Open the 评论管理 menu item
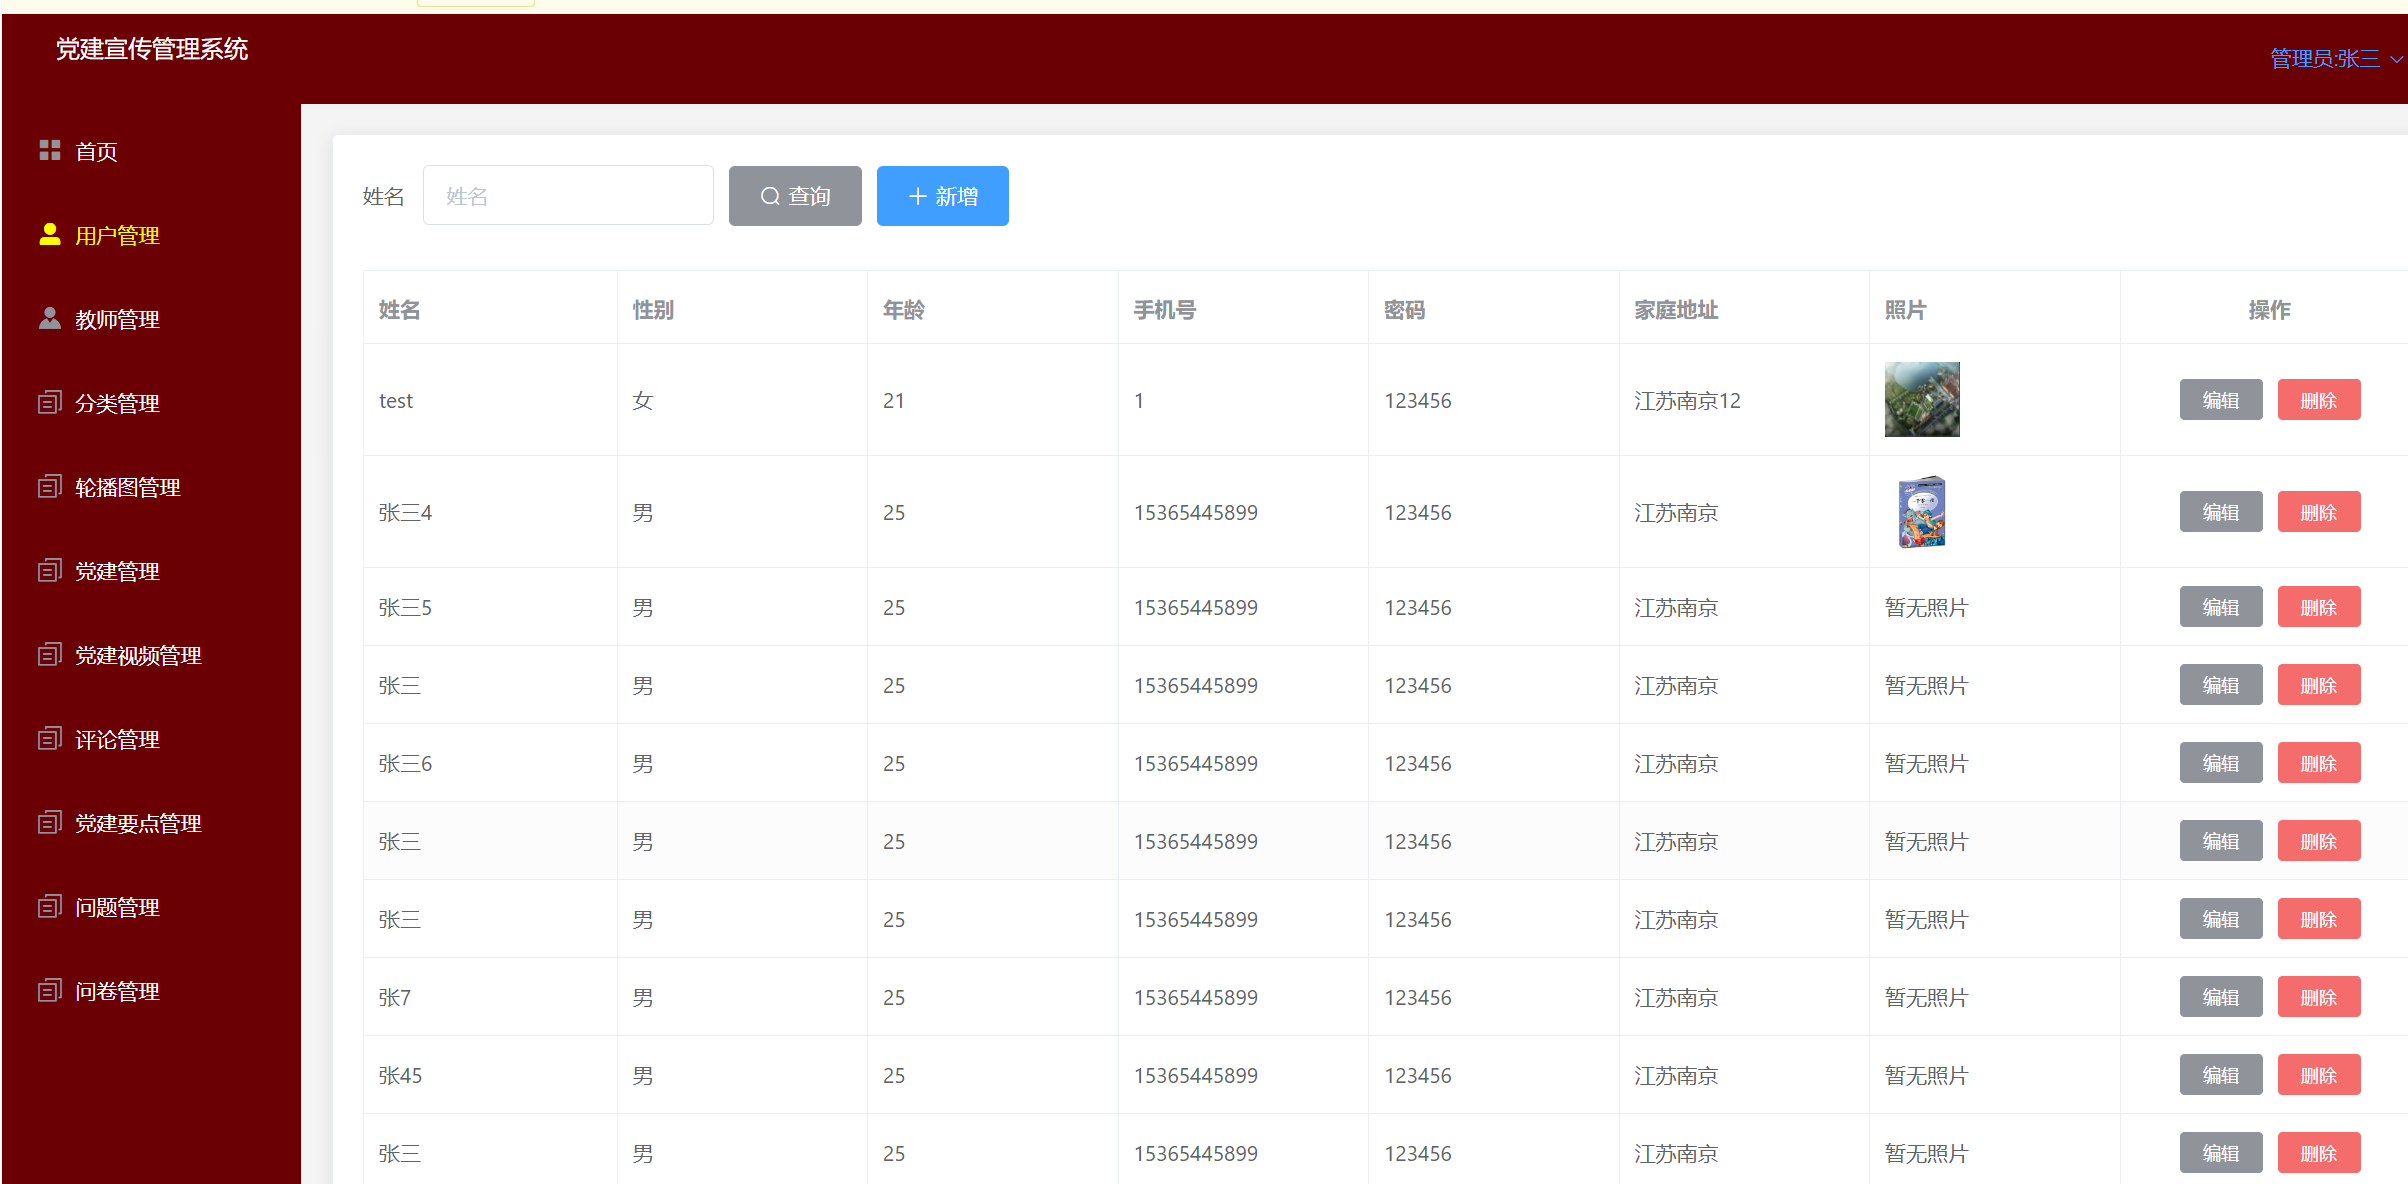Viewport: 2408px width, 1184px height. pos(117,739)
